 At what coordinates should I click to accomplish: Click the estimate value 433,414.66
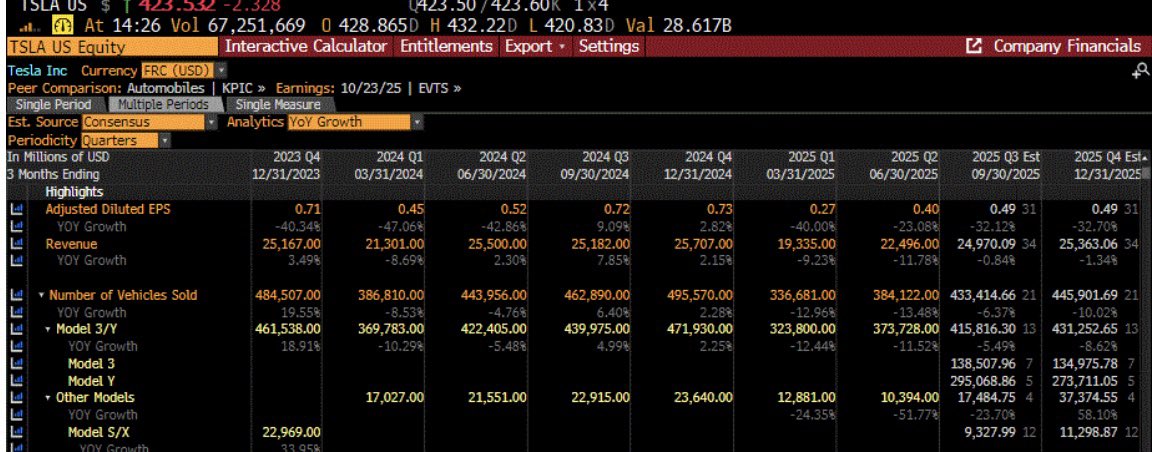pos(983,295)
